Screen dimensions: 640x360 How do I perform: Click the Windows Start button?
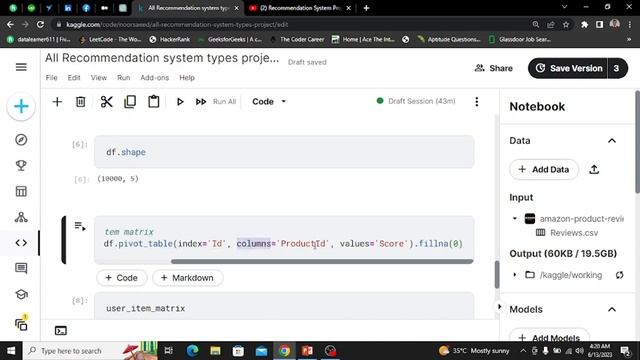tap(11, 351)
